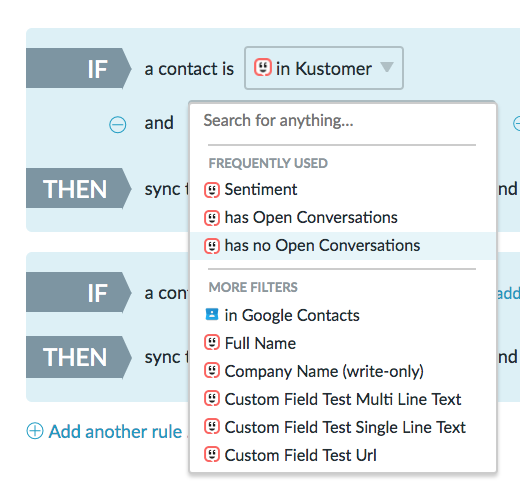Click the Kustomer icon beside Multi Line Text

[212, 398]
